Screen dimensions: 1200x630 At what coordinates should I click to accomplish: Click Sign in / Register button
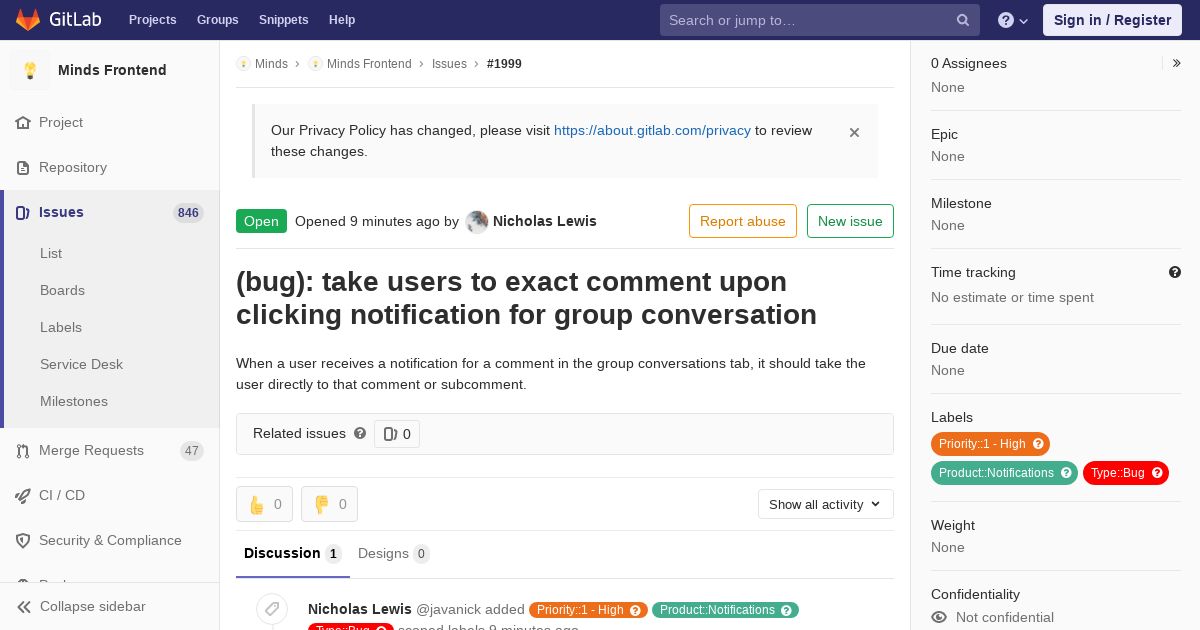tap(1112, 20)
